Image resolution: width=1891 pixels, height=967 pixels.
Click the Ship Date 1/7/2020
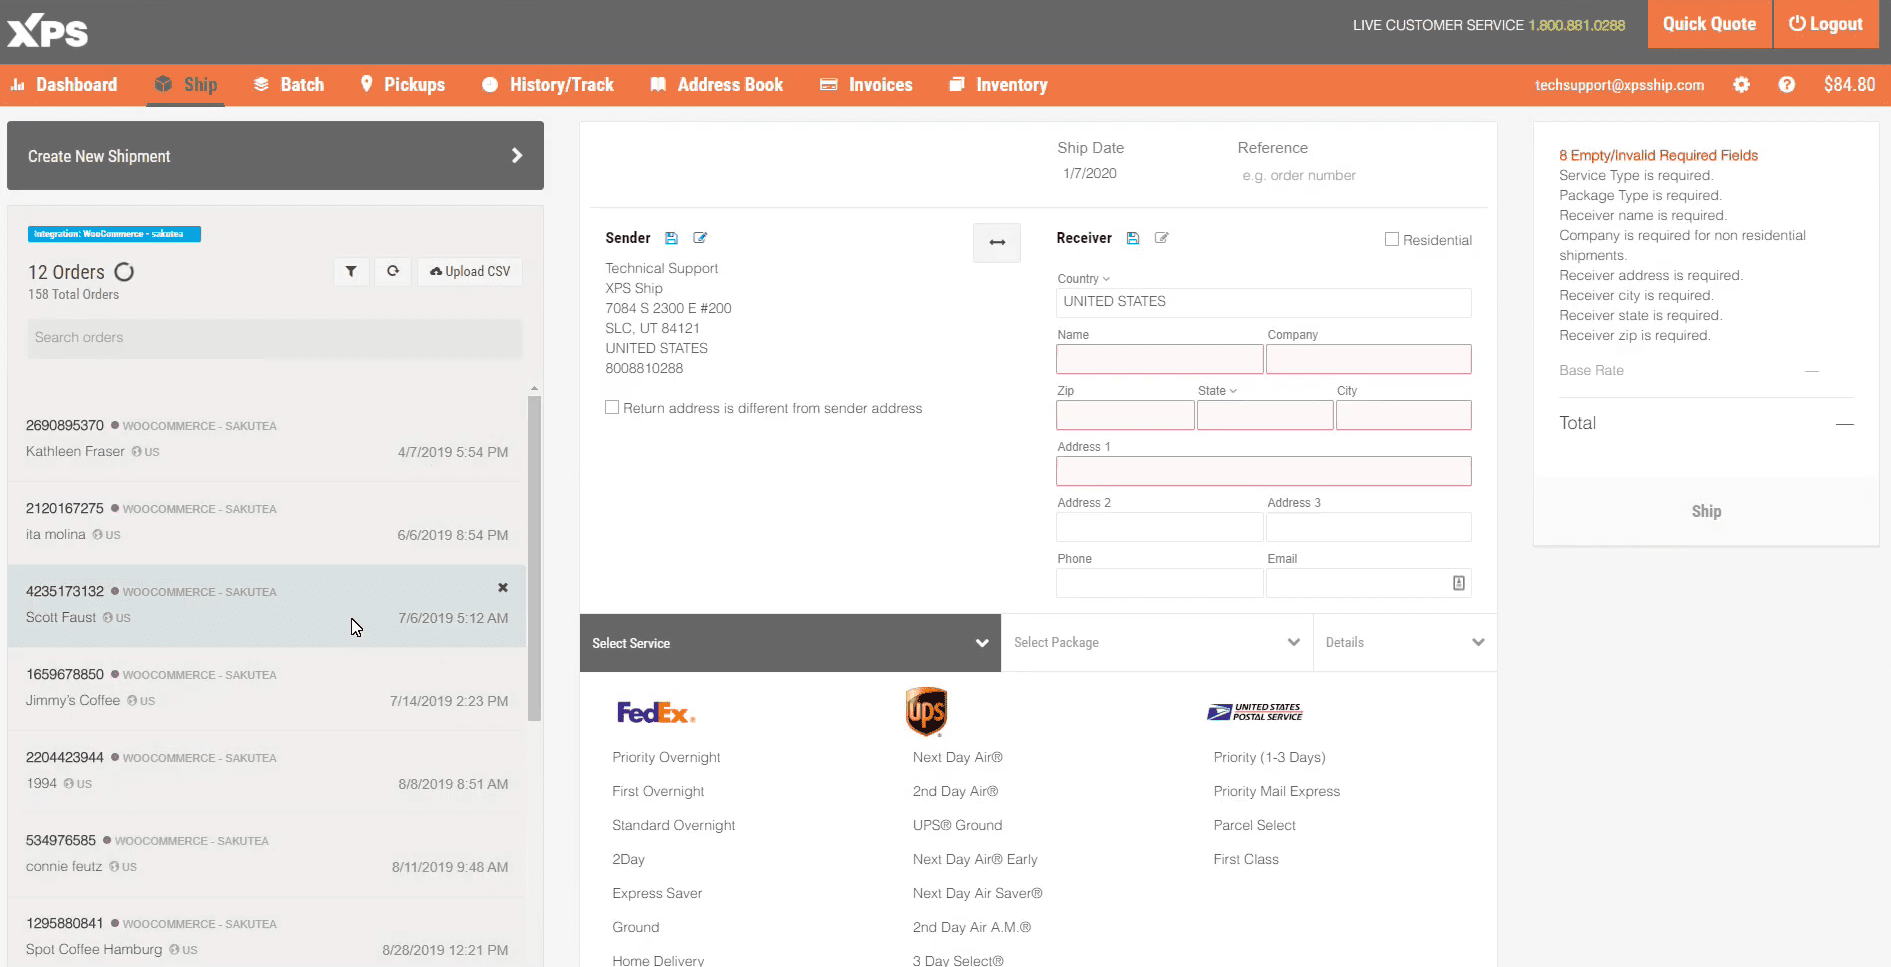click(x=1090, y=174)
